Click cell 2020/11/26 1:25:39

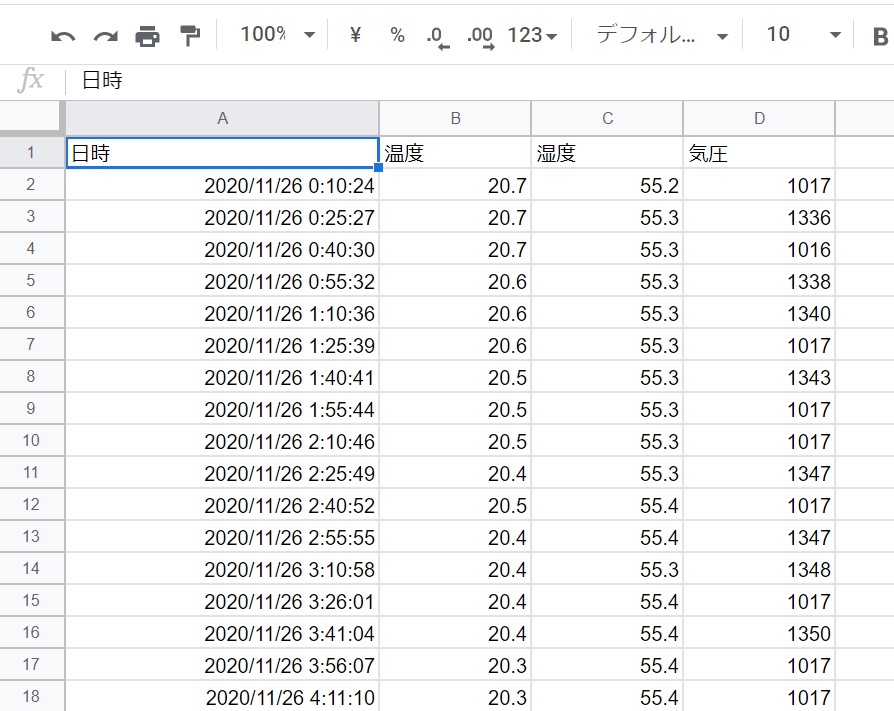(222, 345)
